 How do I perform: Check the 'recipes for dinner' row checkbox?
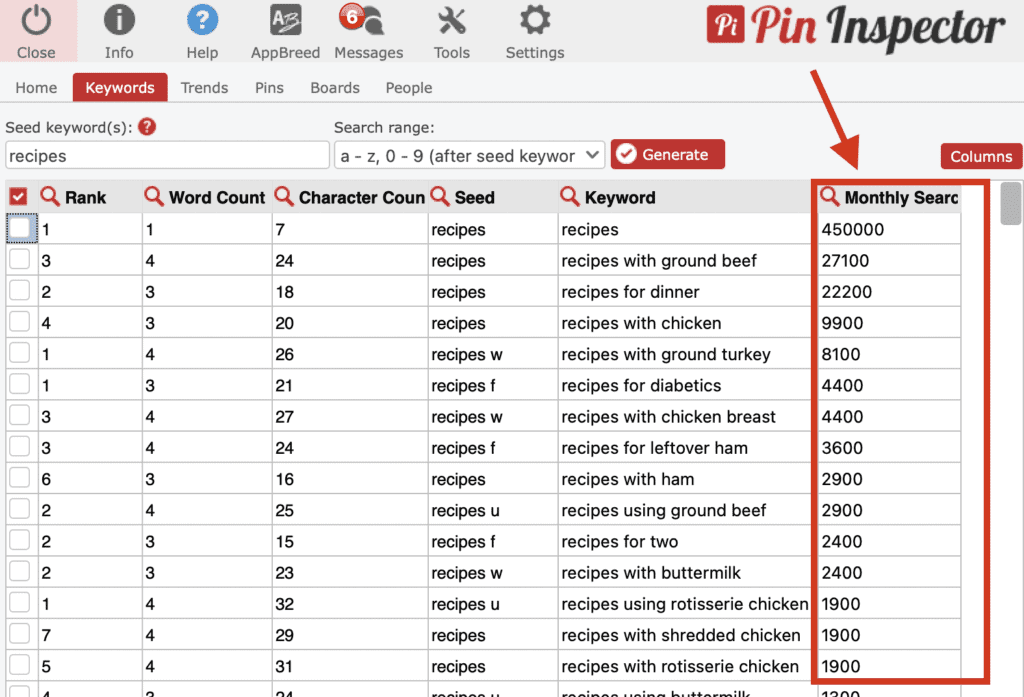[20, 291]
